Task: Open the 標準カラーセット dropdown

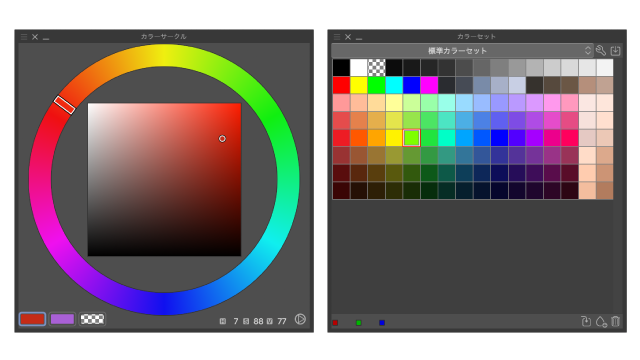Action: [x=462, y=51]
